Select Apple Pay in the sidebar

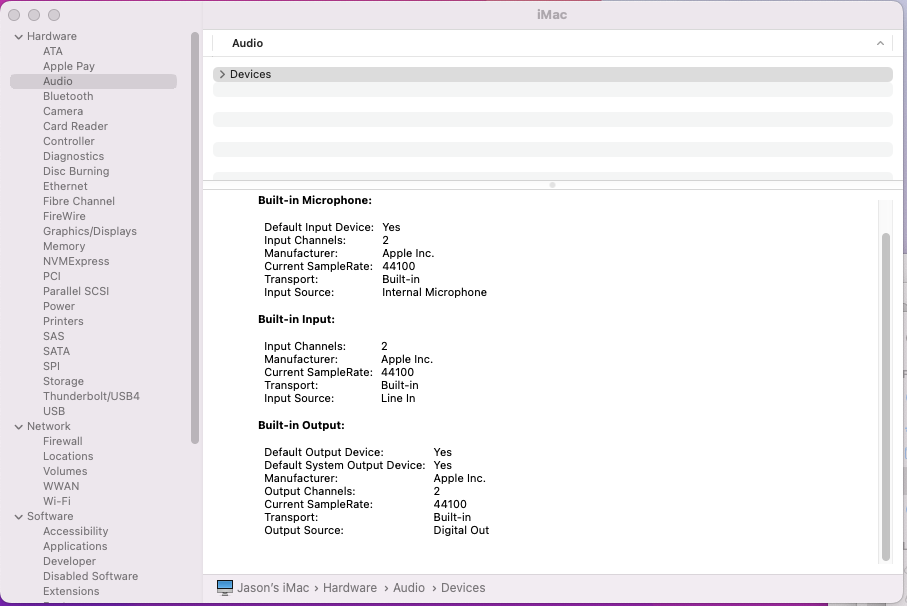[x=69, y=66]
